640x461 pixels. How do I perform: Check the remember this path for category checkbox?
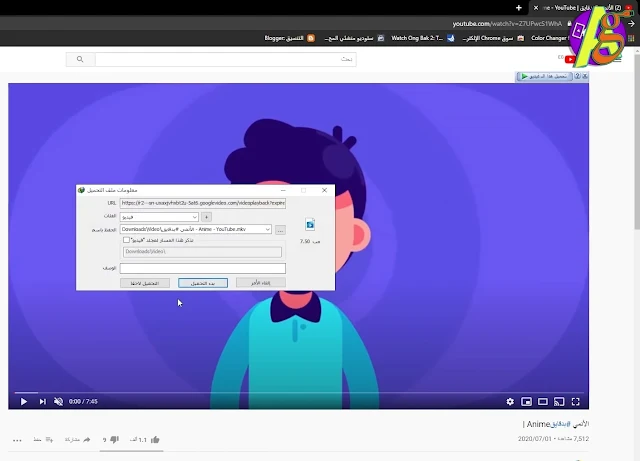[127, 240]
